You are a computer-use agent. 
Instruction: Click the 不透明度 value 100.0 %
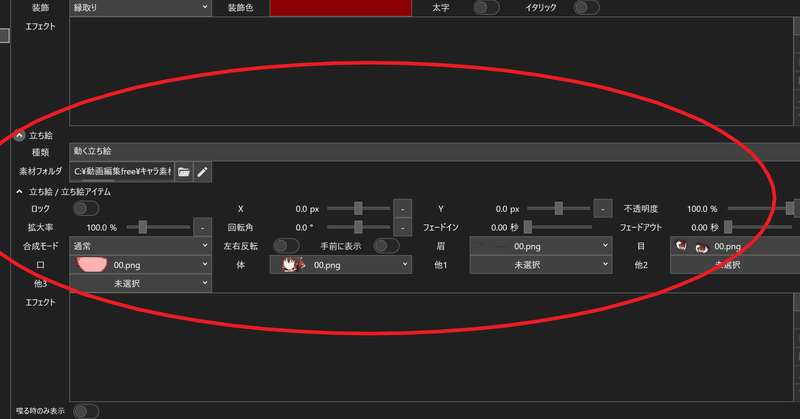702,209
